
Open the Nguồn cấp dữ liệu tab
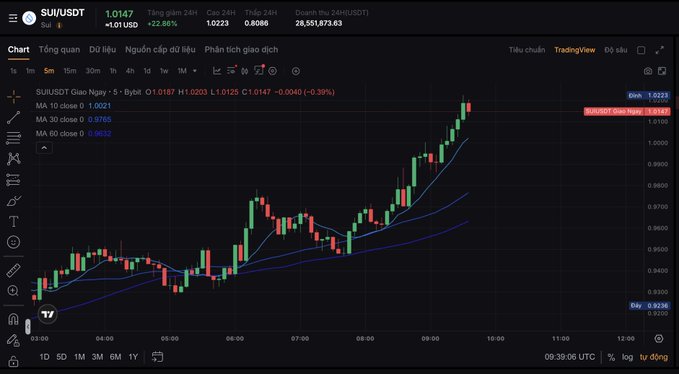(160, 50)
